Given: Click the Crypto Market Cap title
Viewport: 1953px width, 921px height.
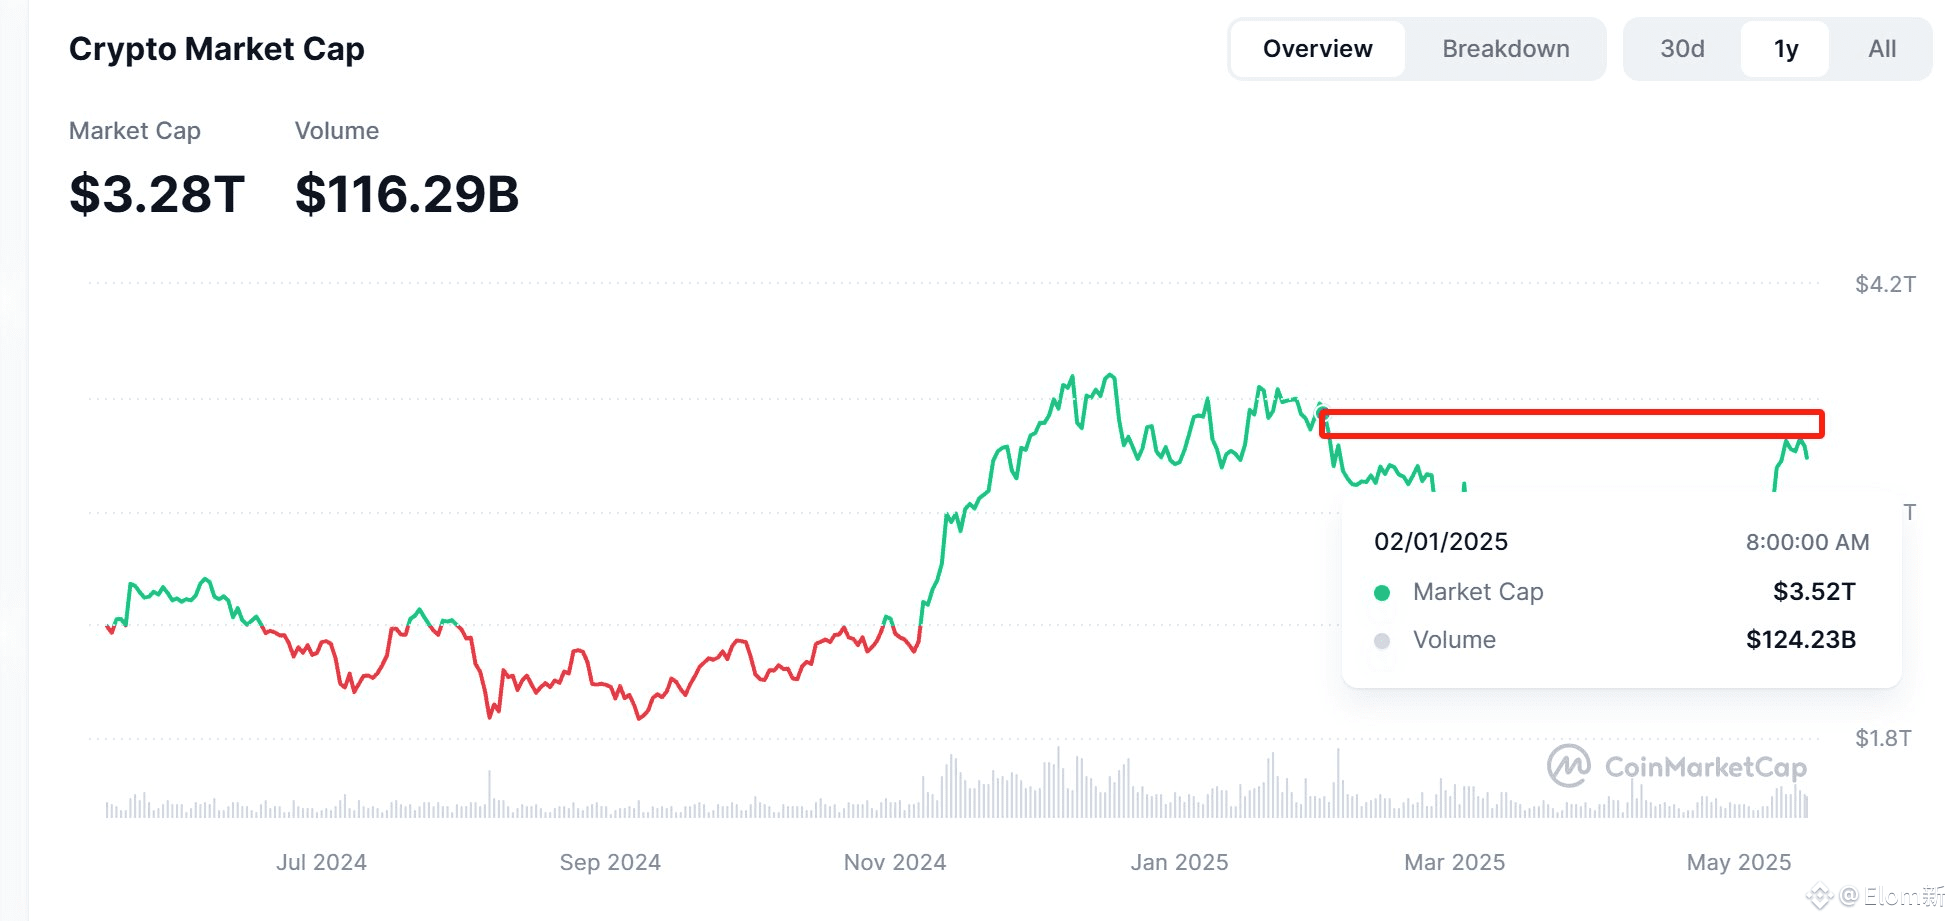Looking at the screenshot, I should coord(216,48).
